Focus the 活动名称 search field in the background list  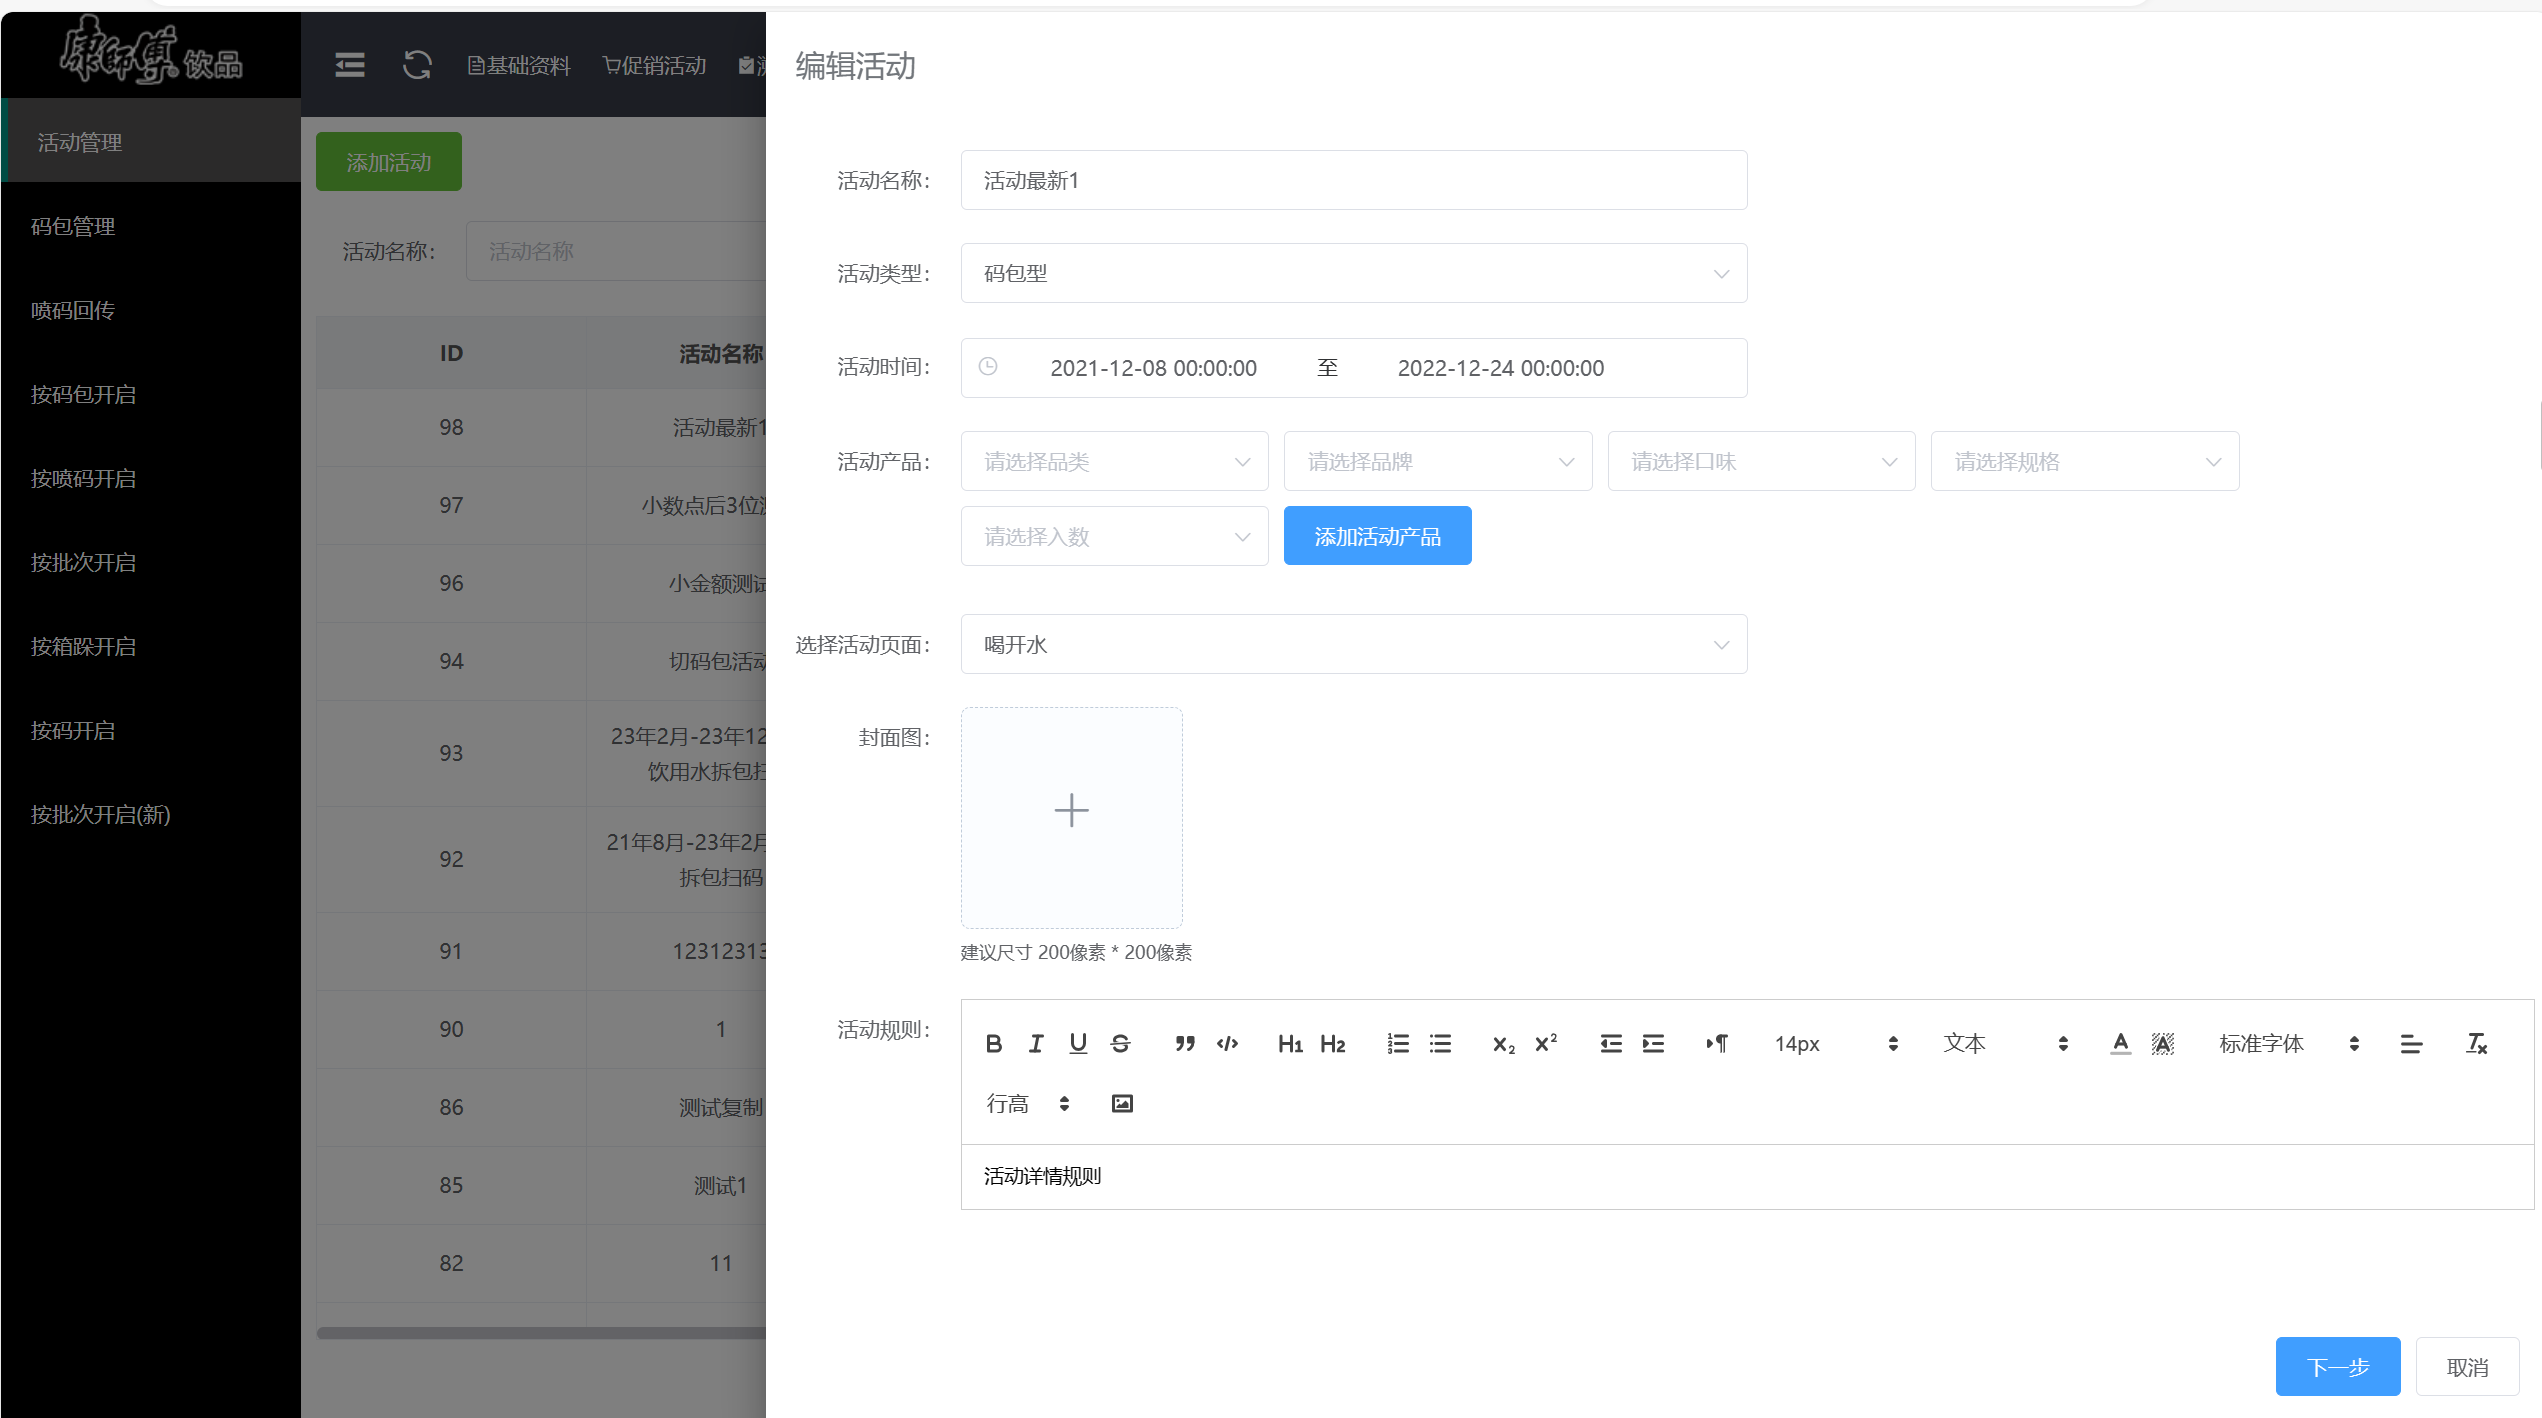click(x=616, y=251)
